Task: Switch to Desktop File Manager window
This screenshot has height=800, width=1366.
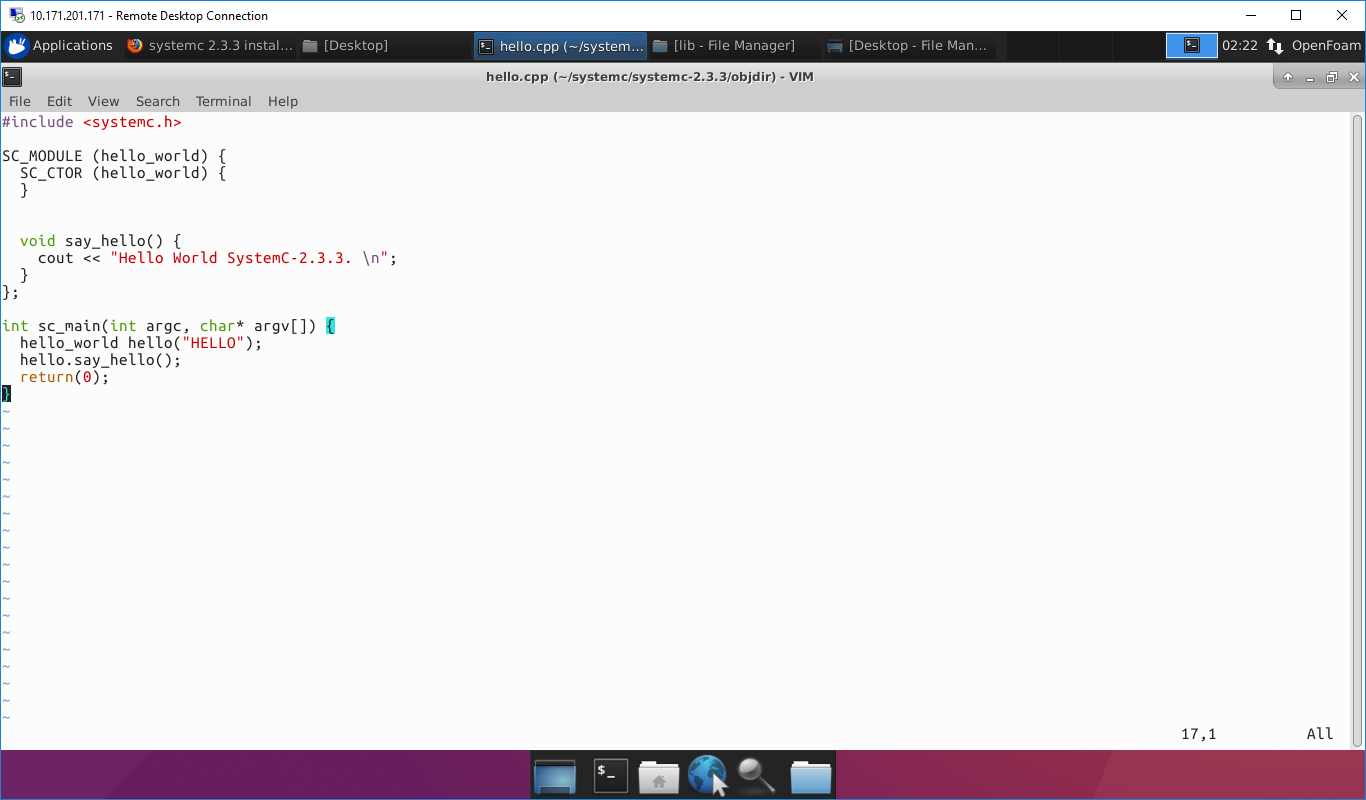Action: click(908, 46)
